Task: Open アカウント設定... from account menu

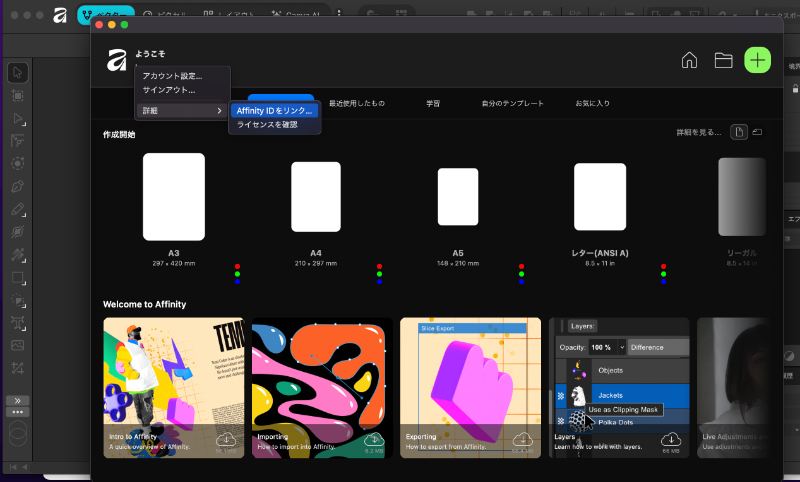Action: [x=172, y=76]
